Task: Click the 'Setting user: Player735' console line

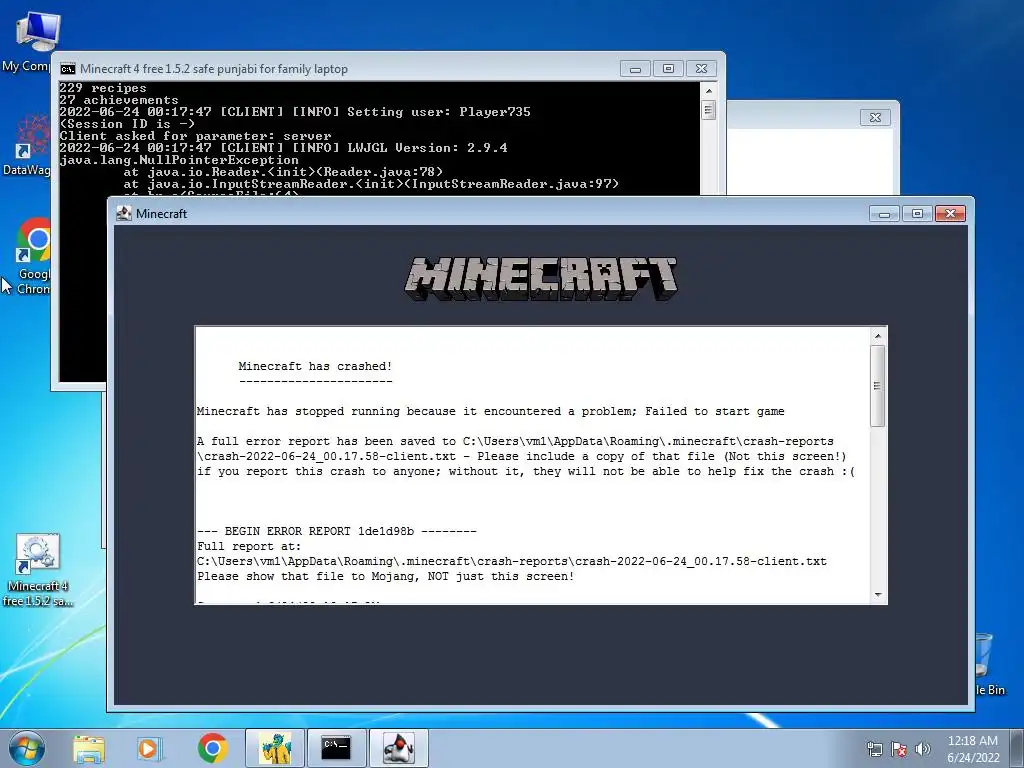Action: tap(295, 112)
